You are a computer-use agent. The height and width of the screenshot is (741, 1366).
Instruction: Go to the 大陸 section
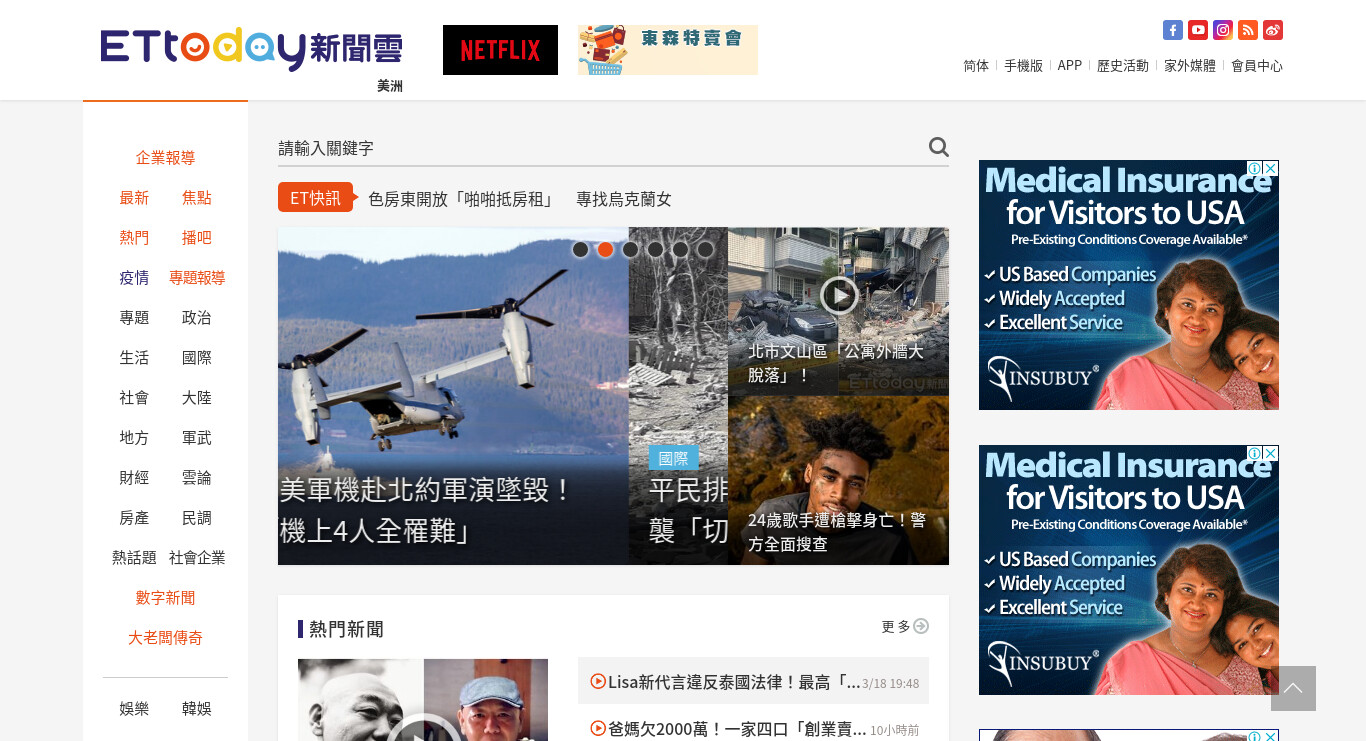pyautogui.click(x=197, y=397)
